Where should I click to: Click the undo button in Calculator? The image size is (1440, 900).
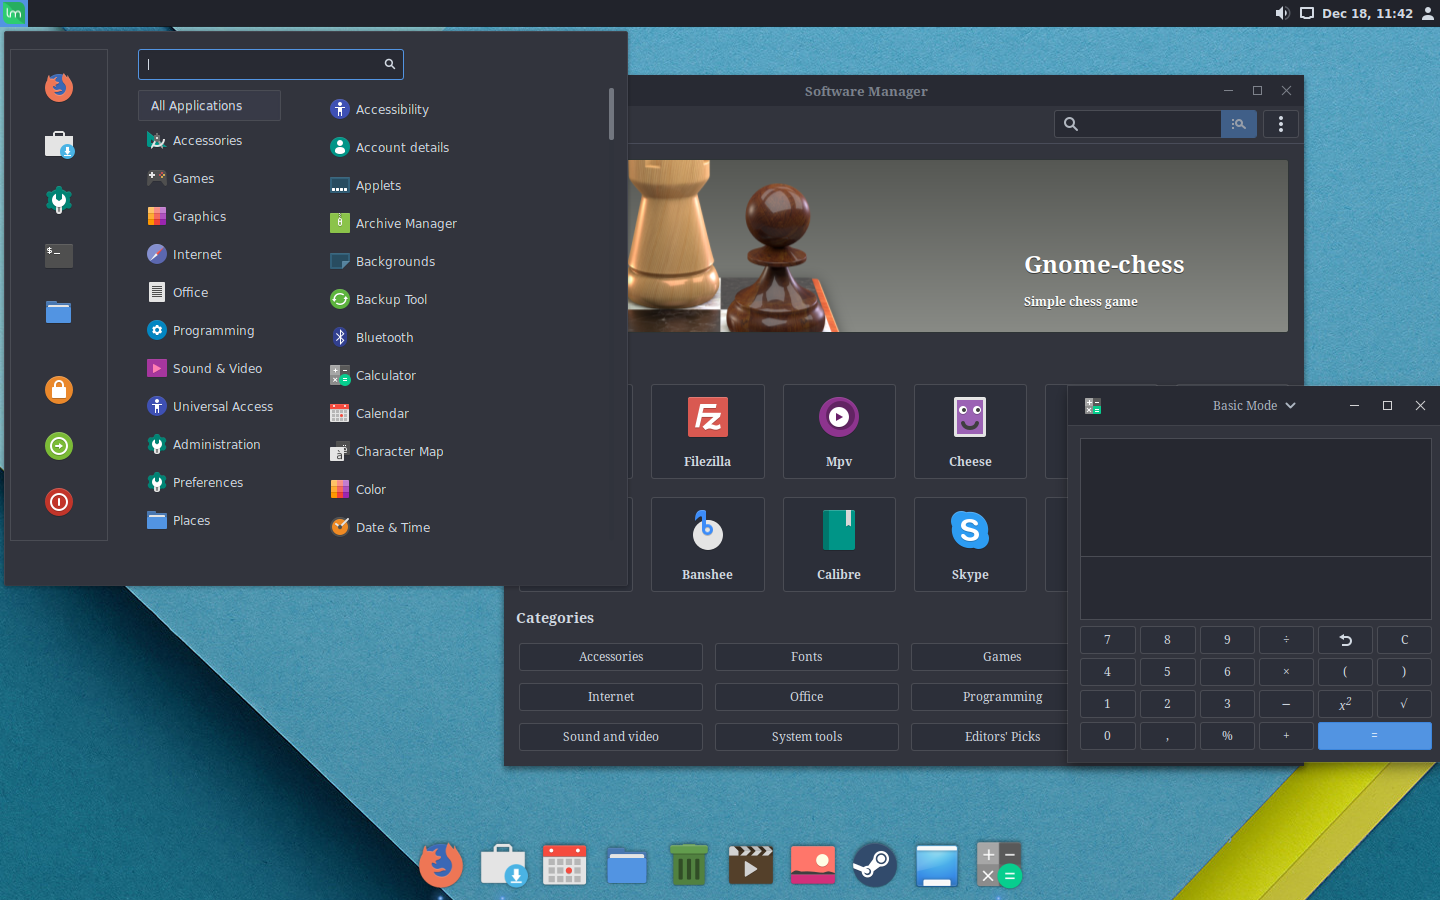coord(1345,640)
